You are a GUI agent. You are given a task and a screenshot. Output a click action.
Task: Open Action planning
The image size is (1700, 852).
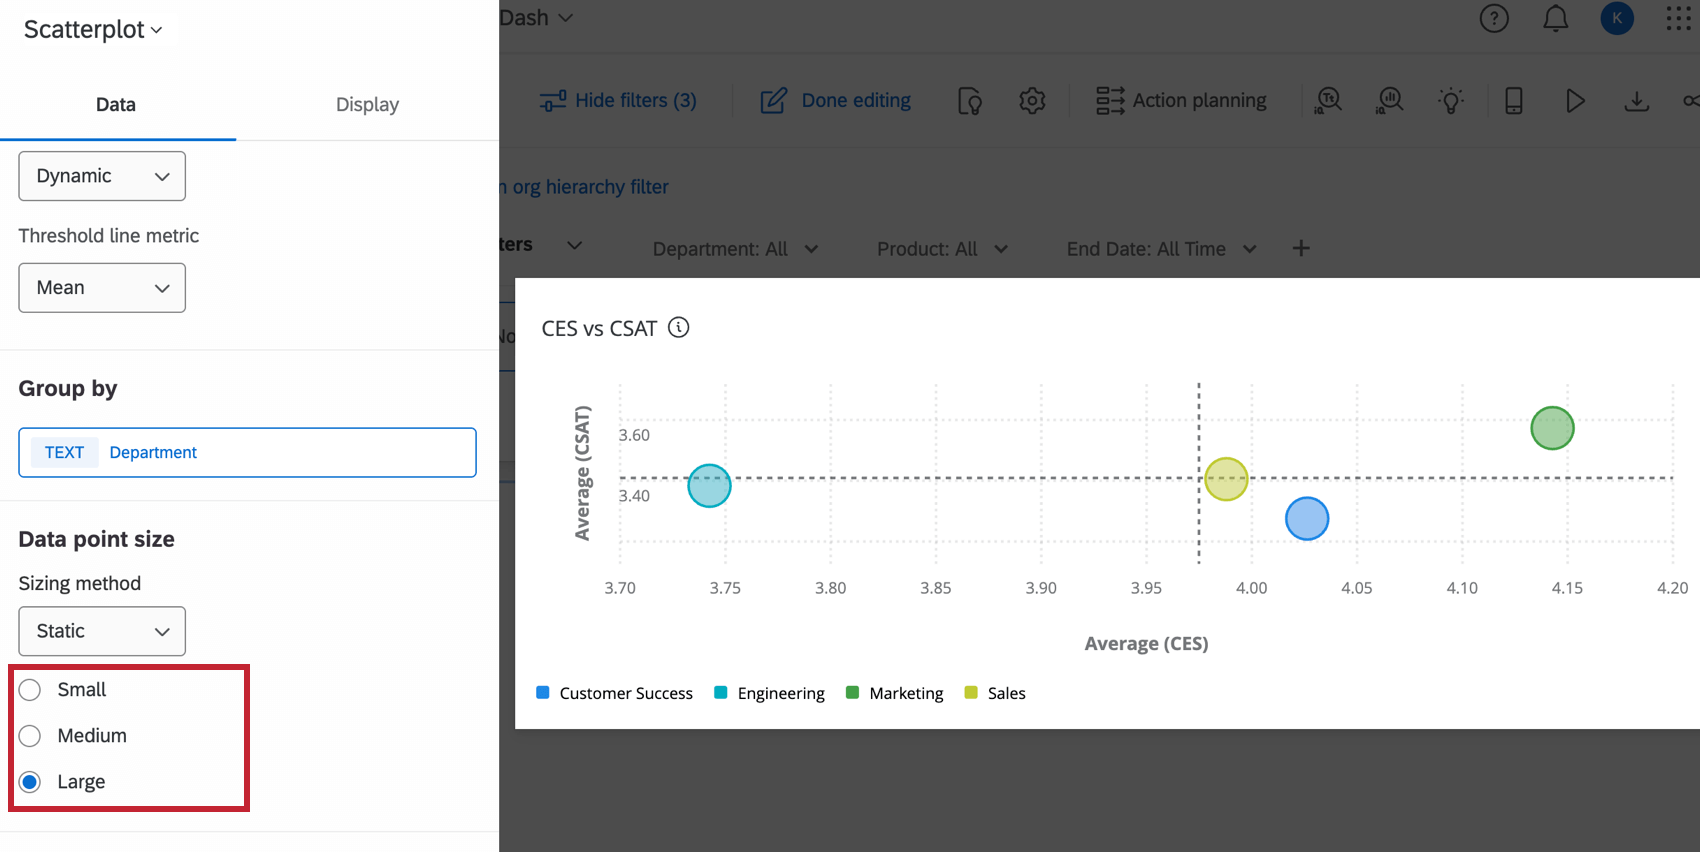point(1181,100)
